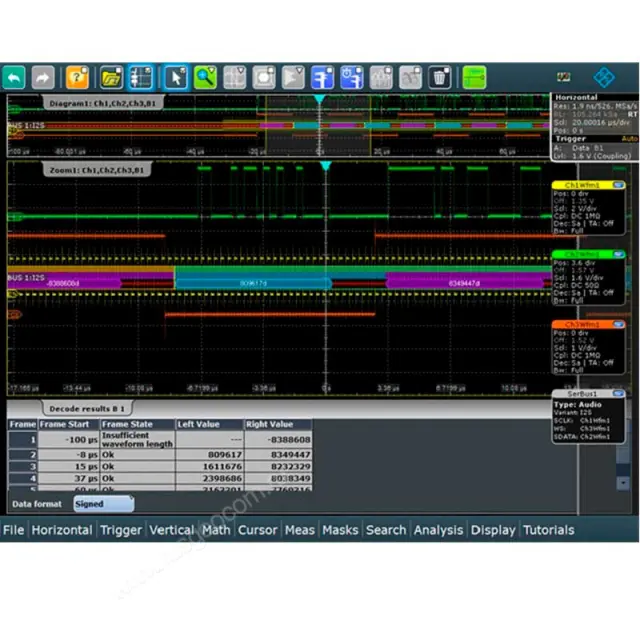Open help with the question mark icon

77,77
